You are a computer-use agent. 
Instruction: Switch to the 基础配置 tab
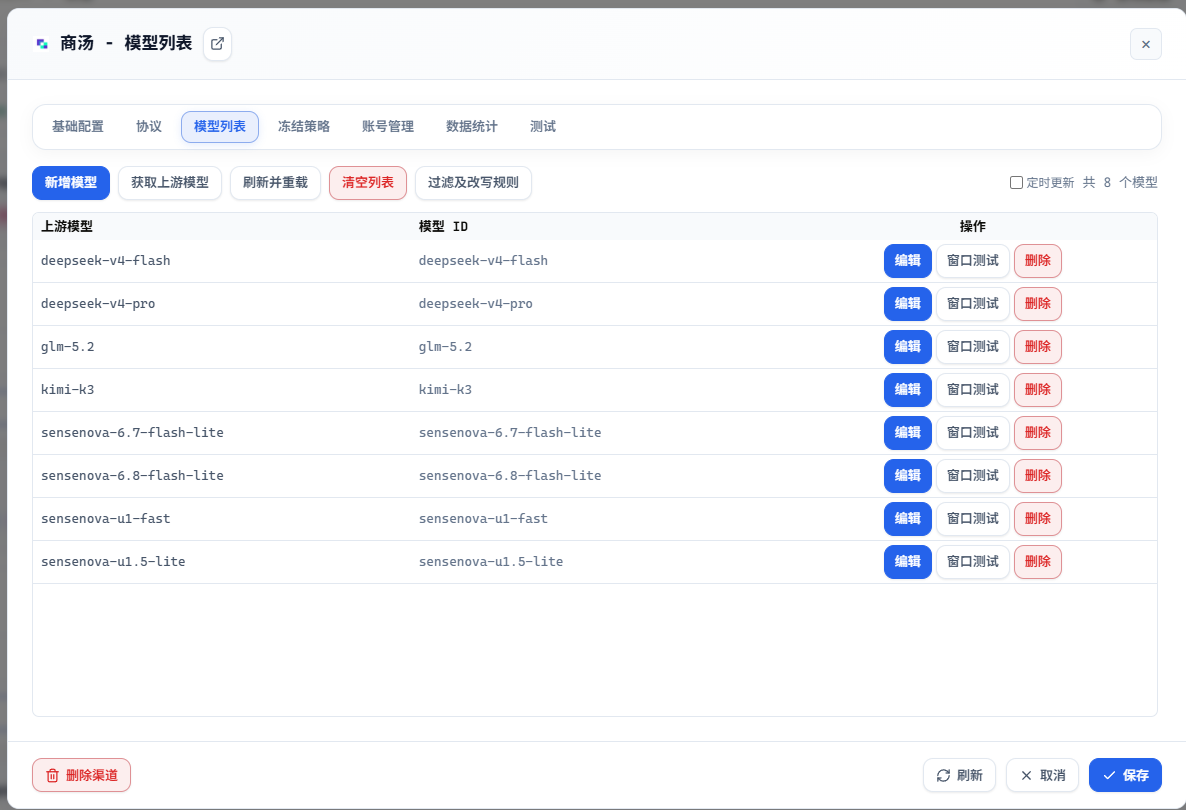pyautogui.click(x=78, y=126)
